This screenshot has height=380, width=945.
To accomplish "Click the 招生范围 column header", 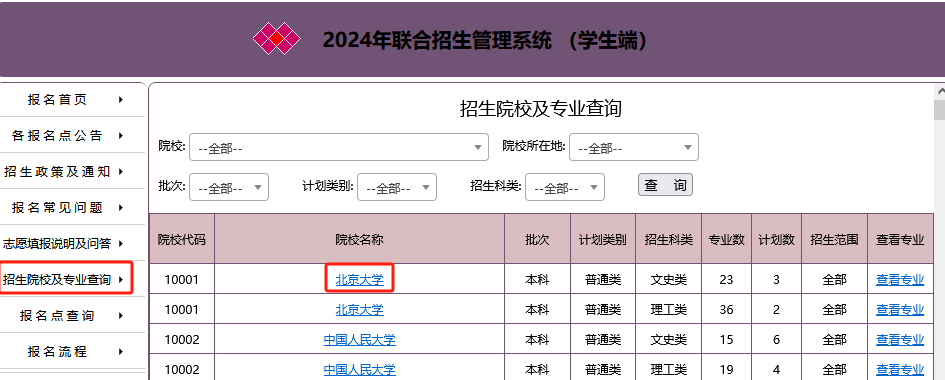I will pyautogui.click(x=834, y=239).
